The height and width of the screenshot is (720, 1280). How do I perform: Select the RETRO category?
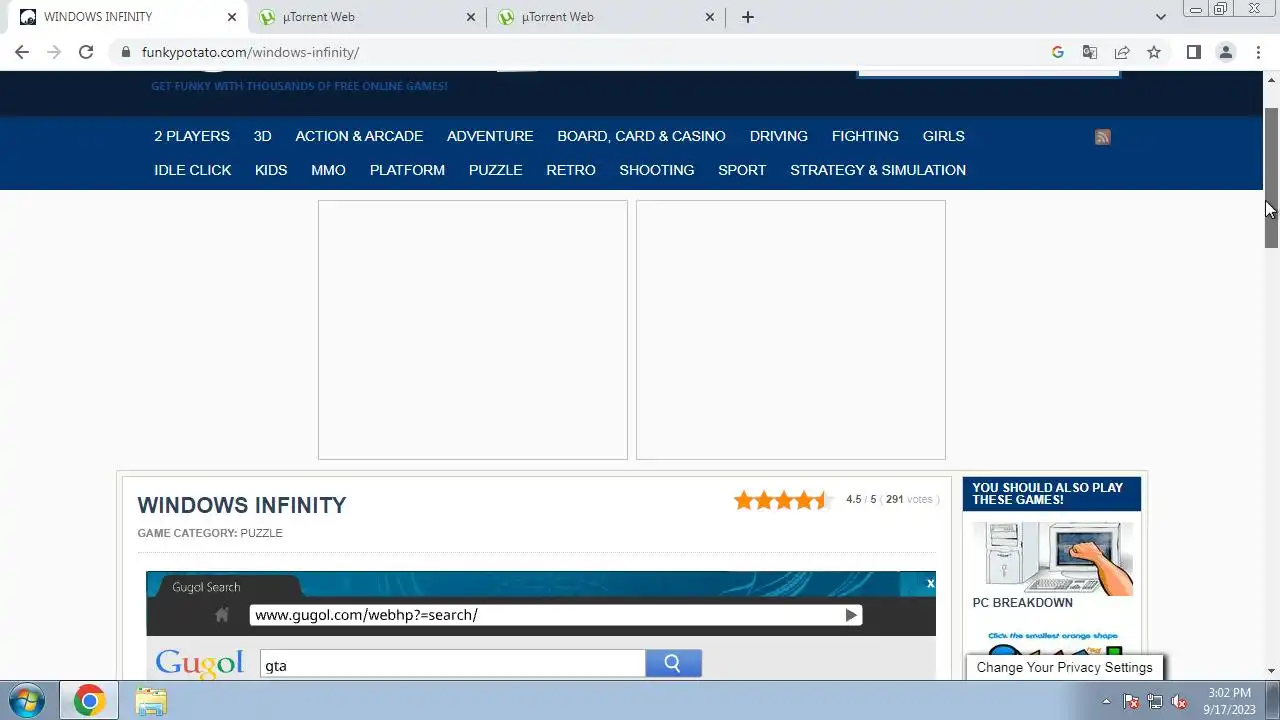pos(571,170)
